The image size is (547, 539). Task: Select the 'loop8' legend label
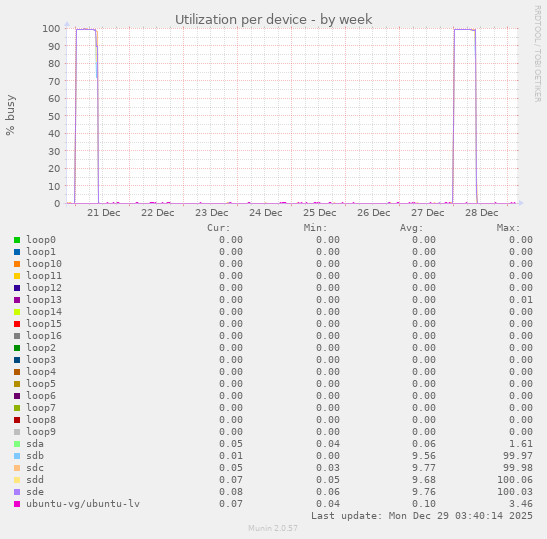tap(41, 420)
